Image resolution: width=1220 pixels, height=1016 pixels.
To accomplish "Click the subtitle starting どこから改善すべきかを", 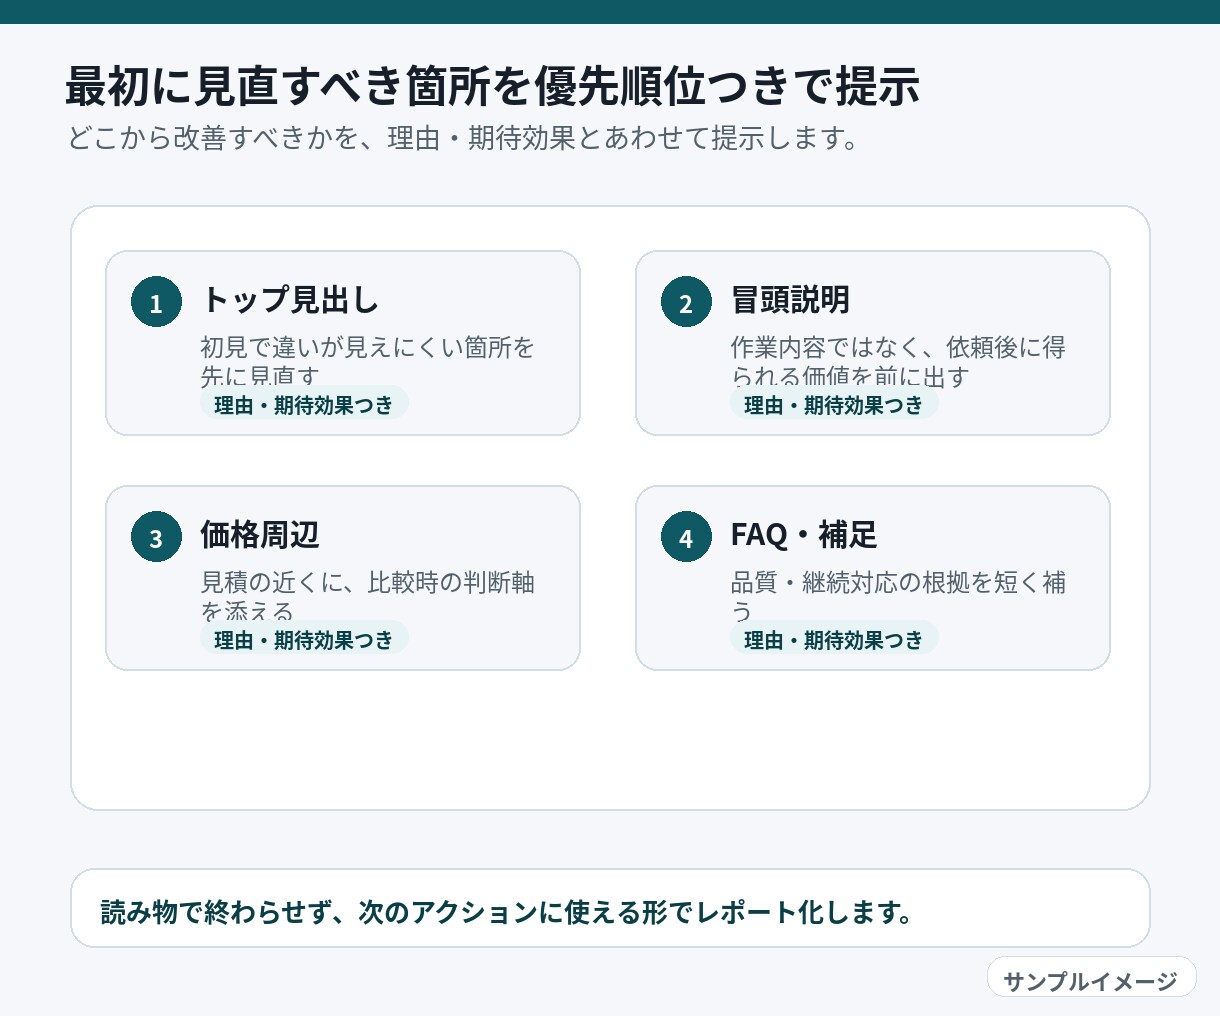I will [x=463, y=138].
